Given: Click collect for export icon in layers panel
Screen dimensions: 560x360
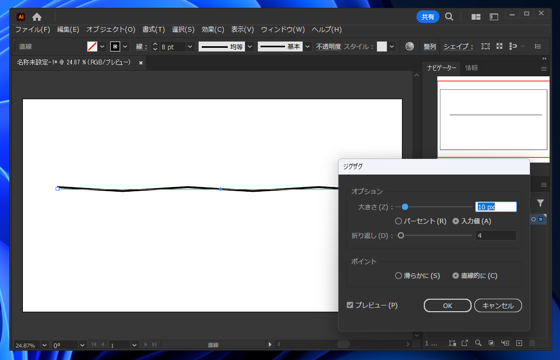Looking at the screenshot, I should coord(452,343).
